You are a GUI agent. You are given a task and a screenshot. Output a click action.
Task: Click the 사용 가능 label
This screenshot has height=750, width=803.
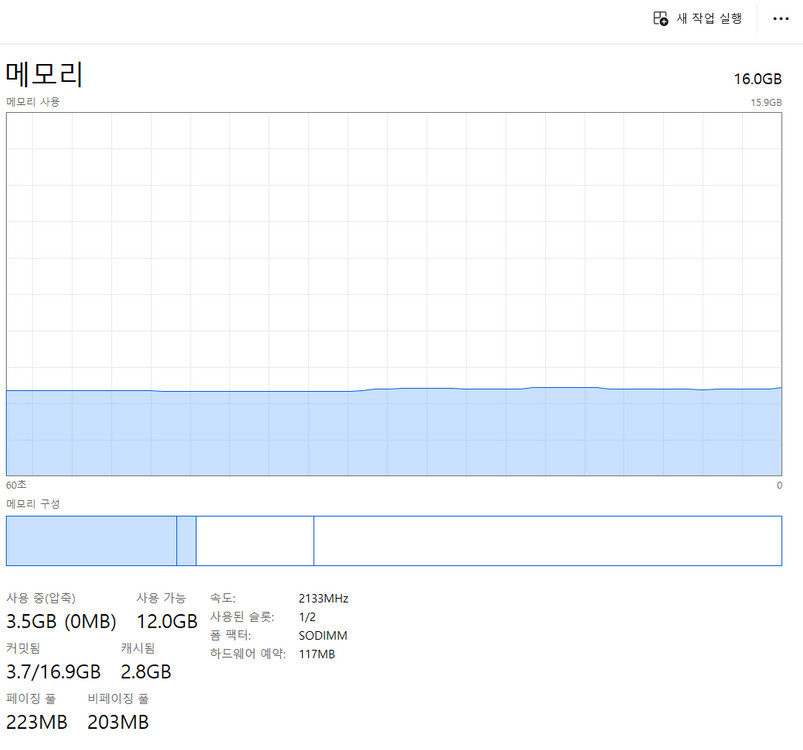[161, 598]
